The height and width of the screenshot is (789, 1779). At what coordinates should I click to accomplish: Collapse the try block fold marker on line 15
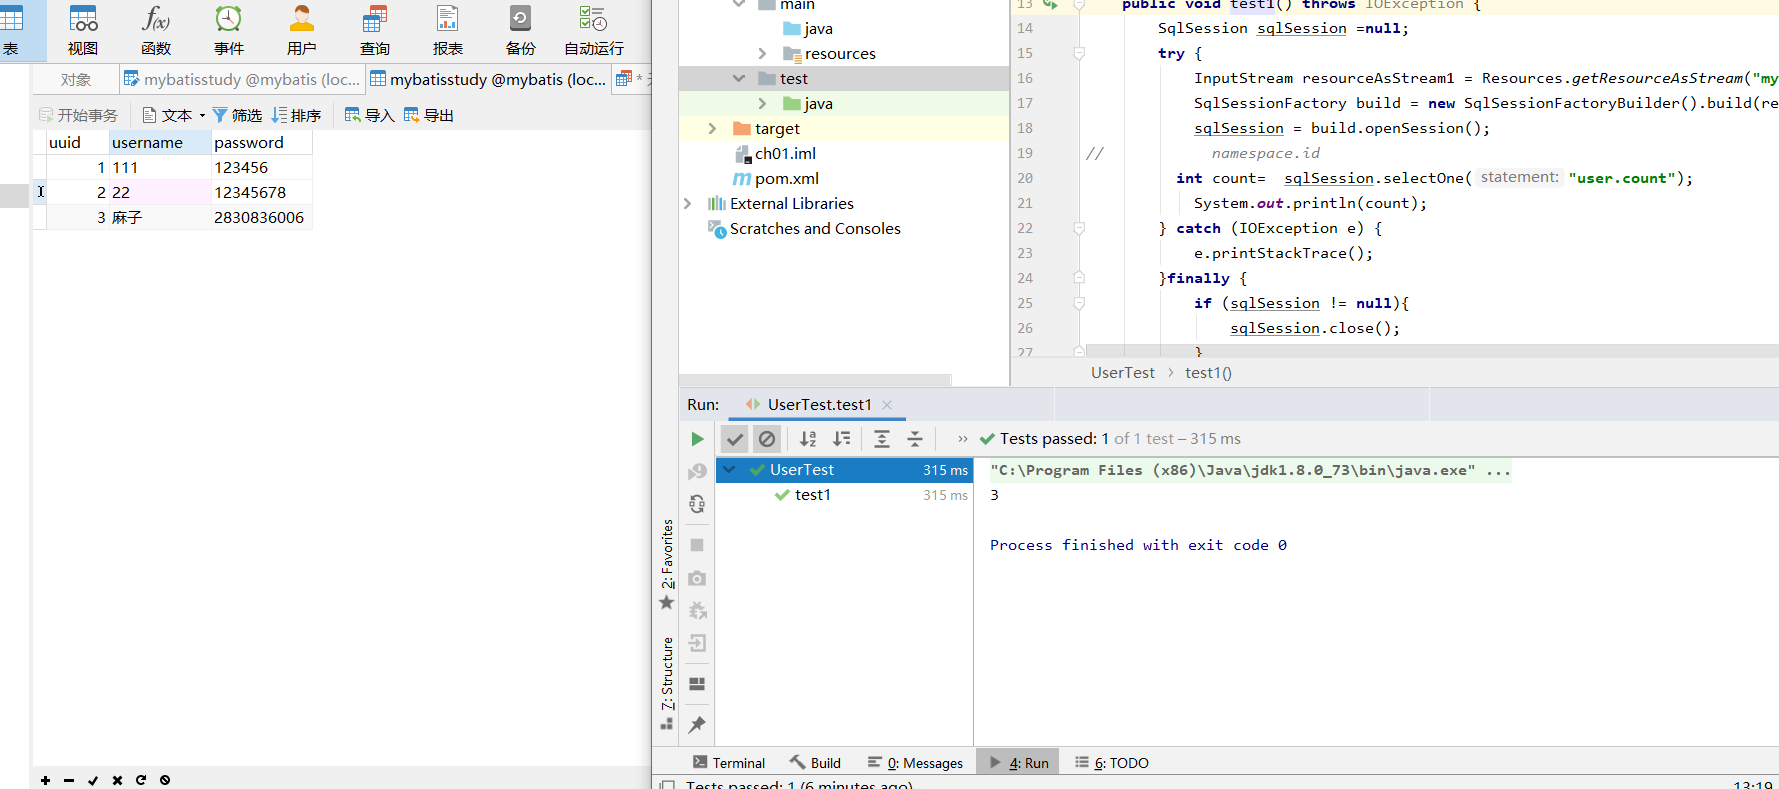(1079, 53)
